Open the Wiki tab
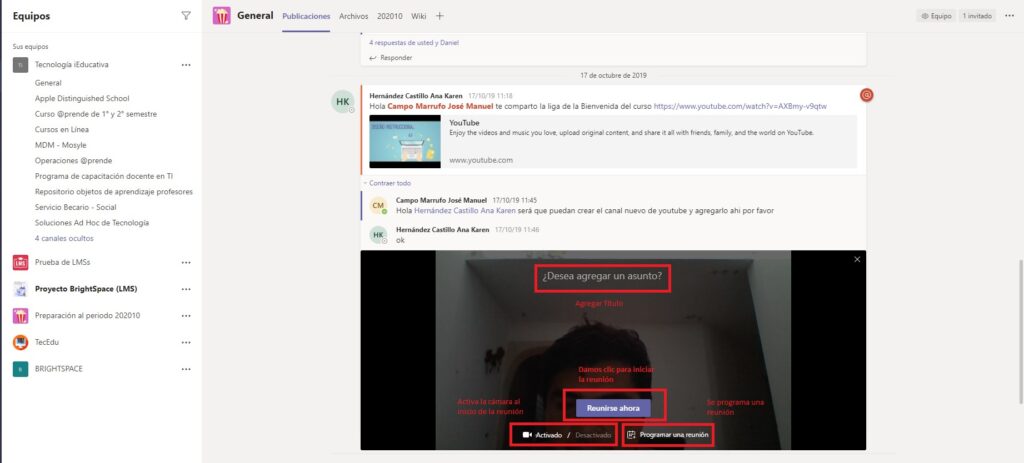Viewport: 1024px width, 463px height. coord(419,16)
